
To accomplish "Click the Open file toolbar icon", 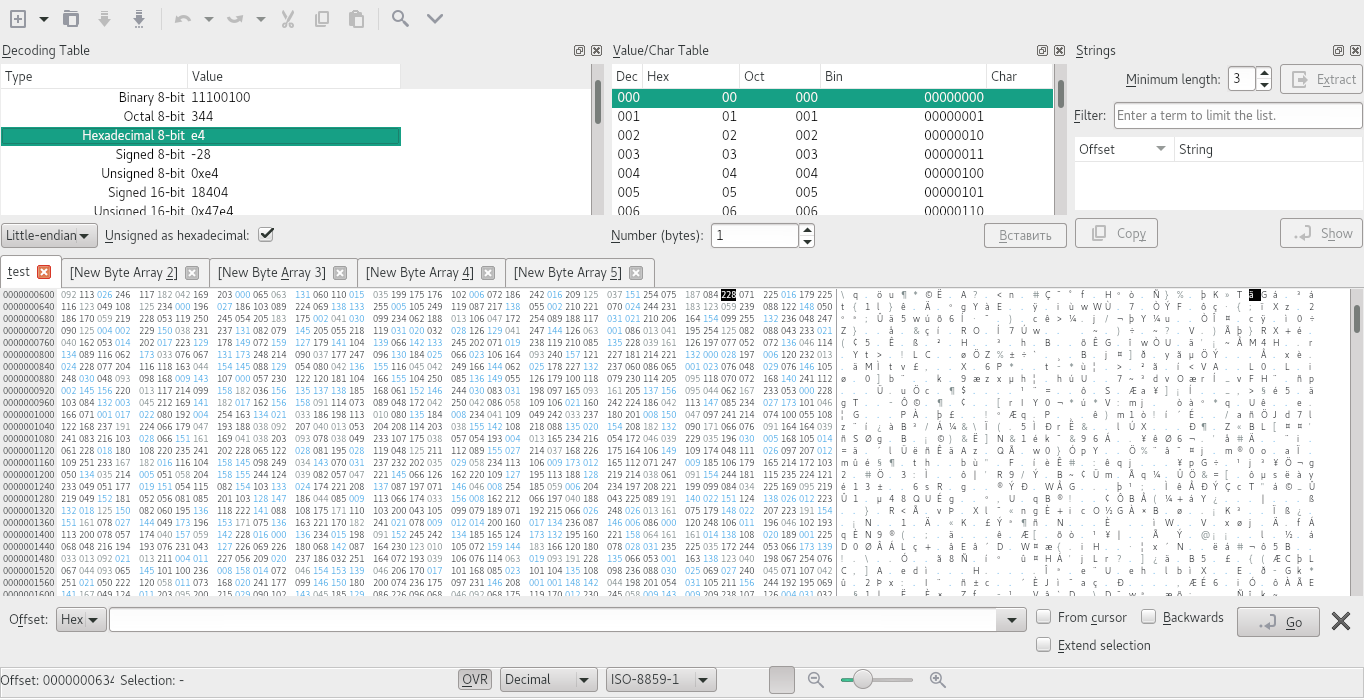I will point(71,18).
